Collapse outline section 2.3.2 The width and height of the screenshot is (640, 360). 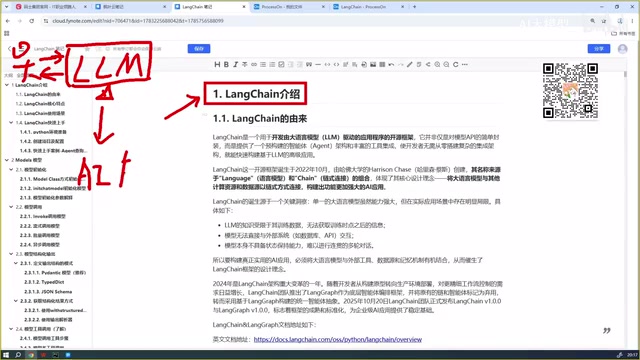16,301
